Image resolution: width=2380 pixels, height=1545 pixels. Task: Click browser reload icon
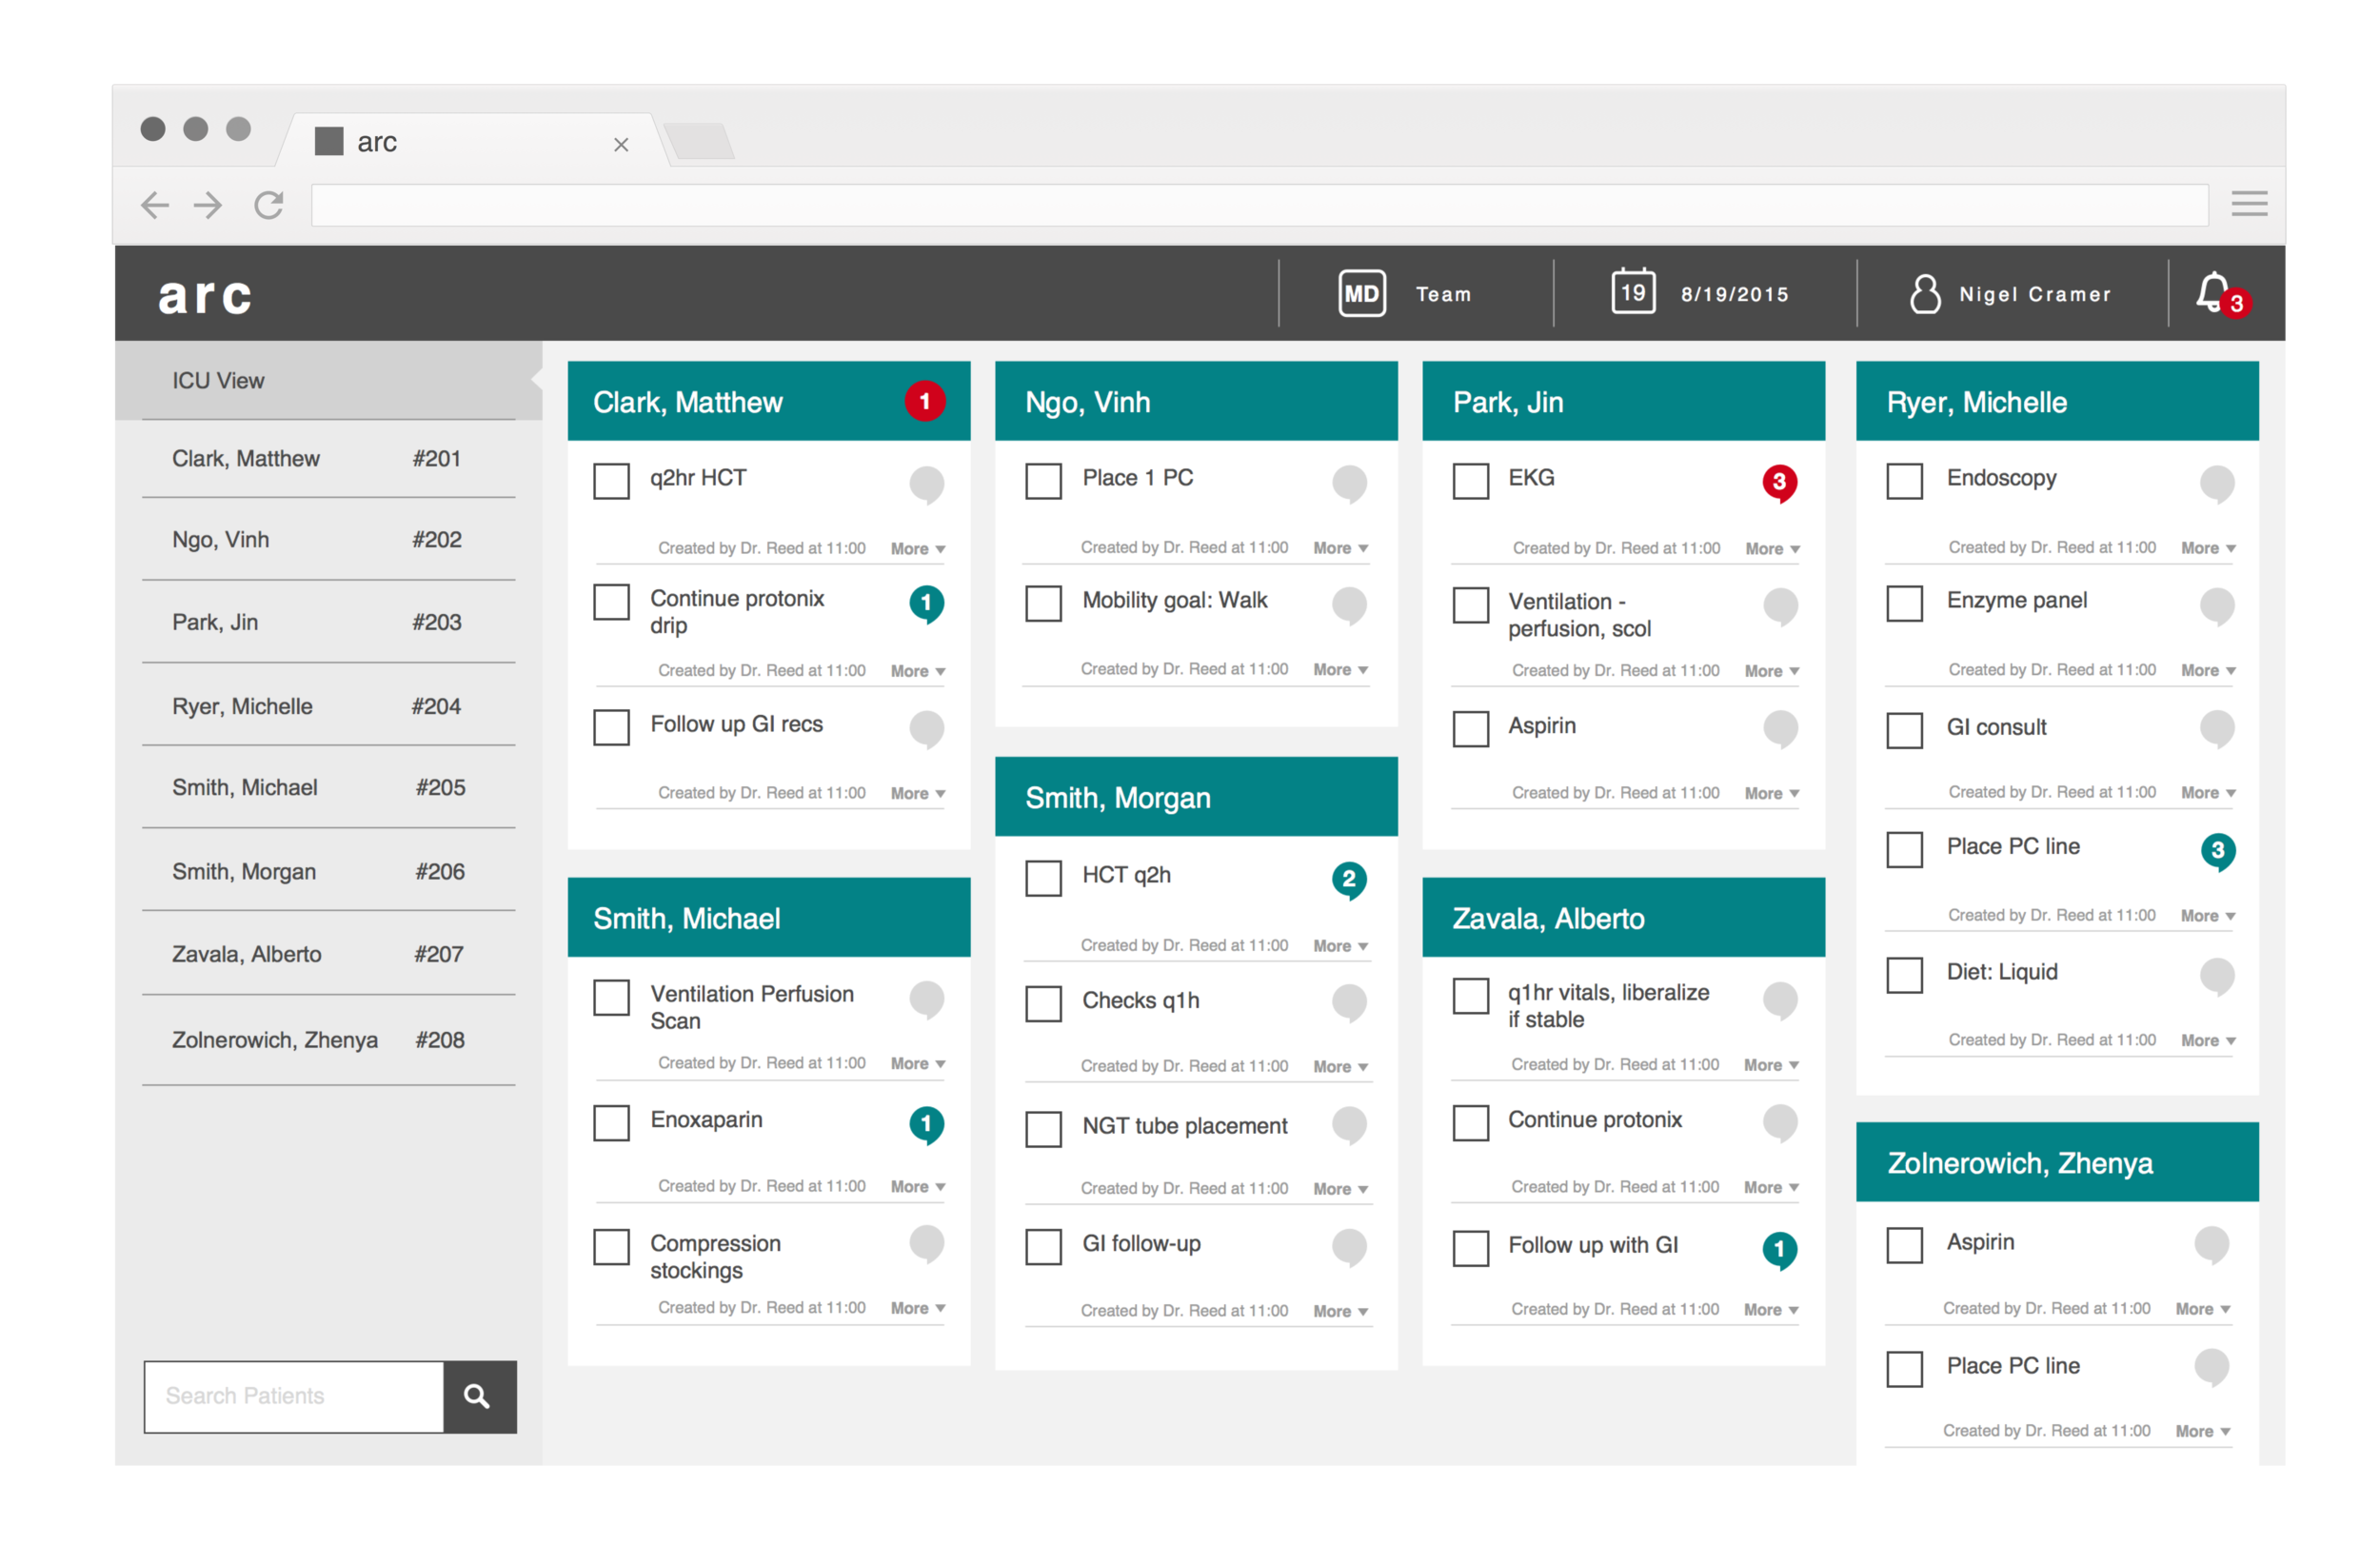coord(268,205)
